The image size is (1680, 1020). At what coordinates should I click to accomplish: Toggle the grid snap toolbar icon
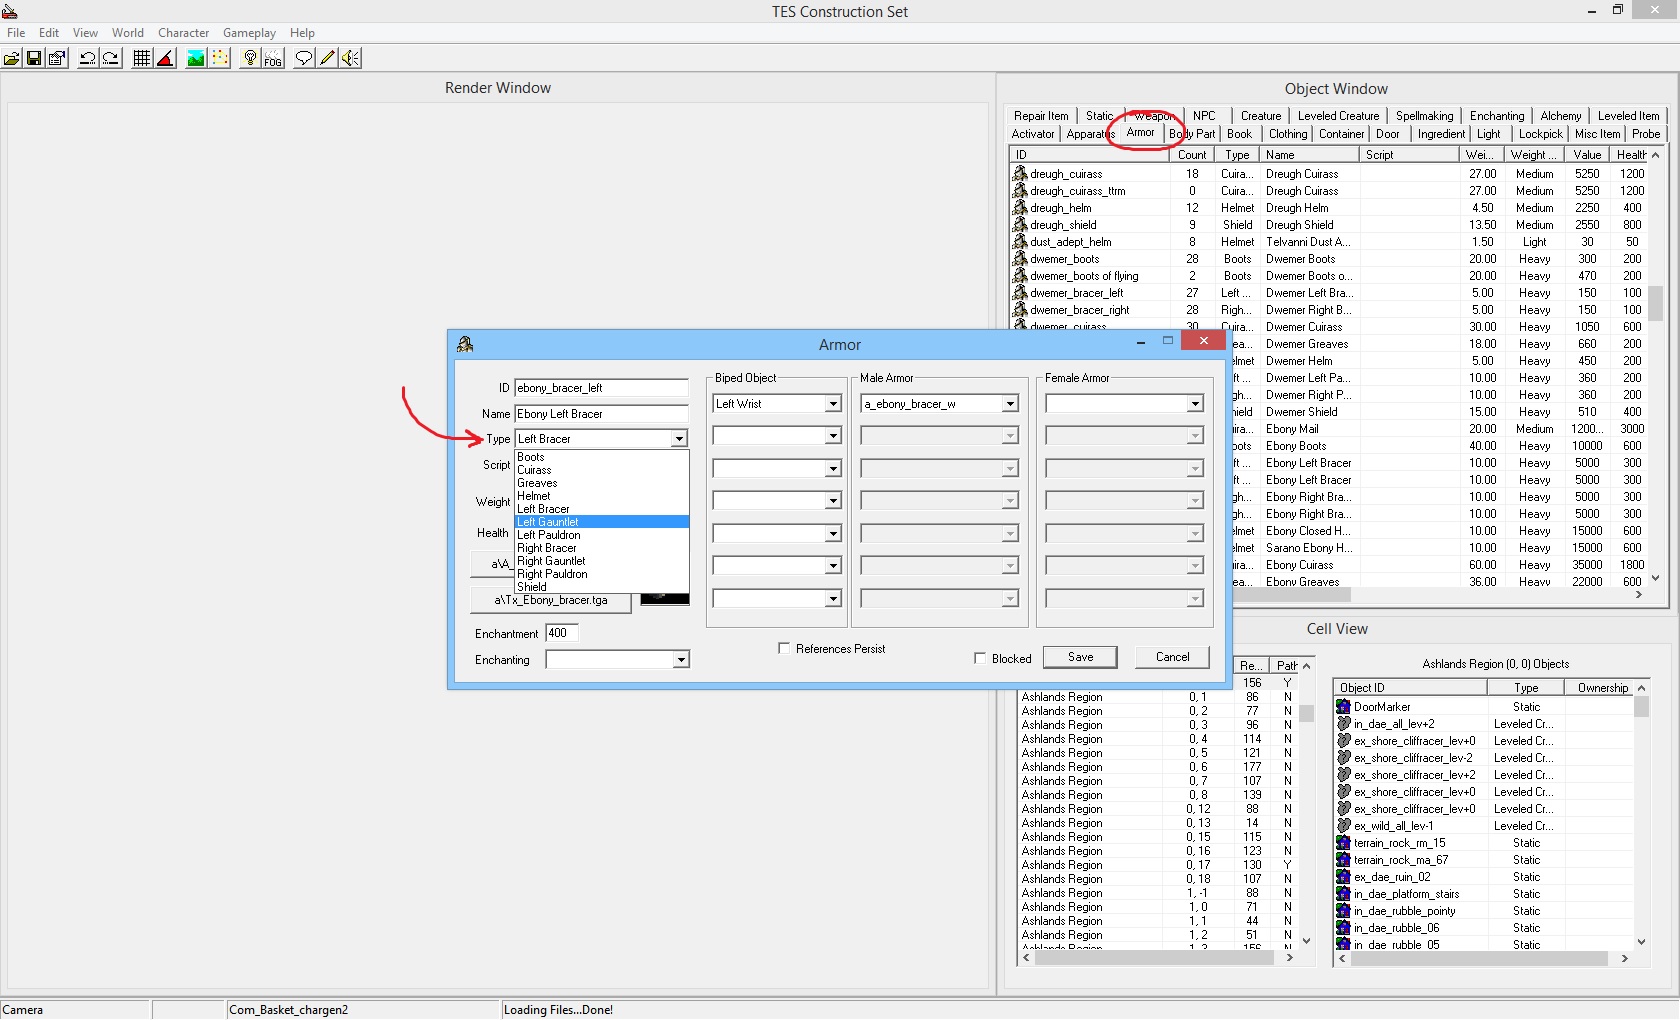[142, 58]
